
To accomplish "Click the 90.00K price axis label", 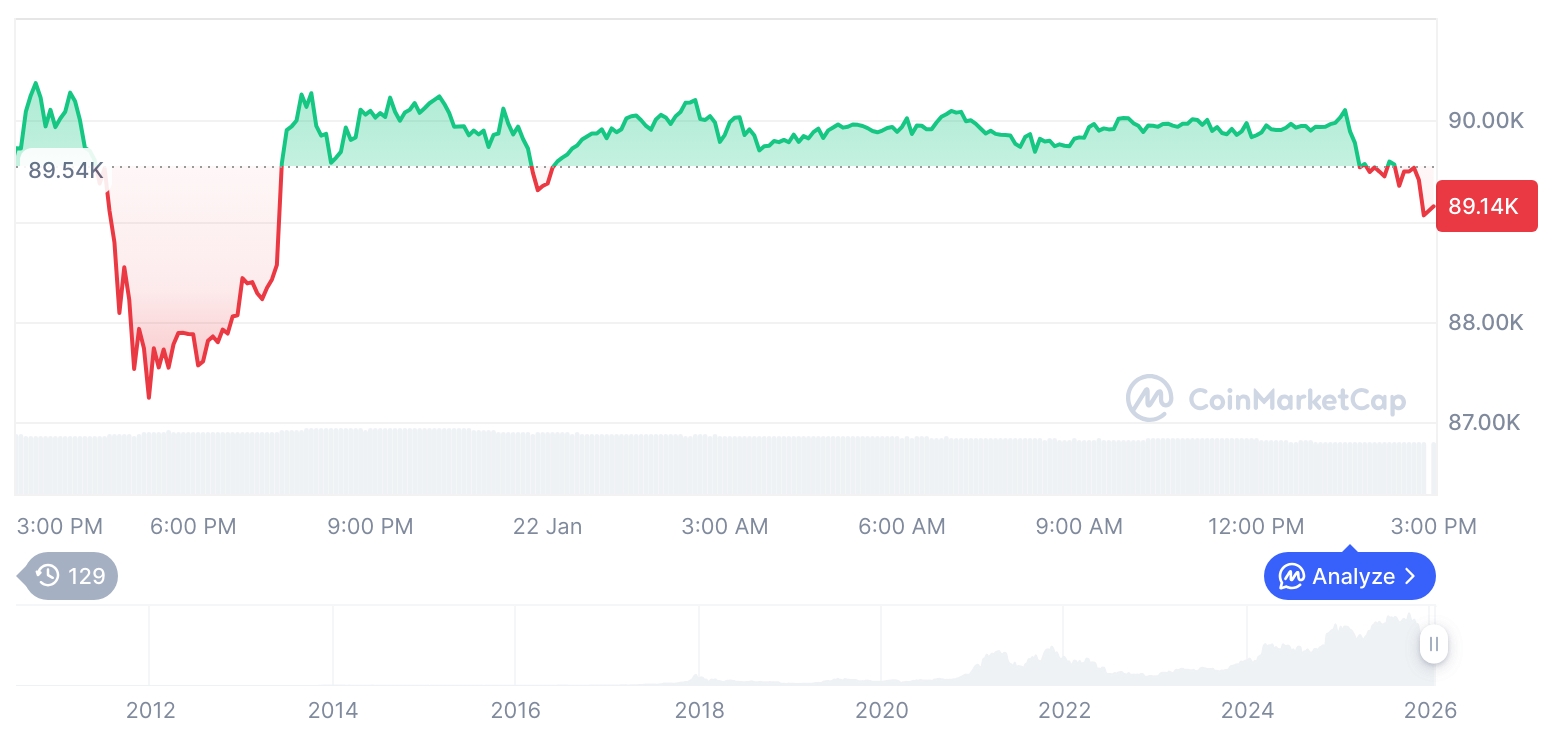I will tap(1486, 121).
